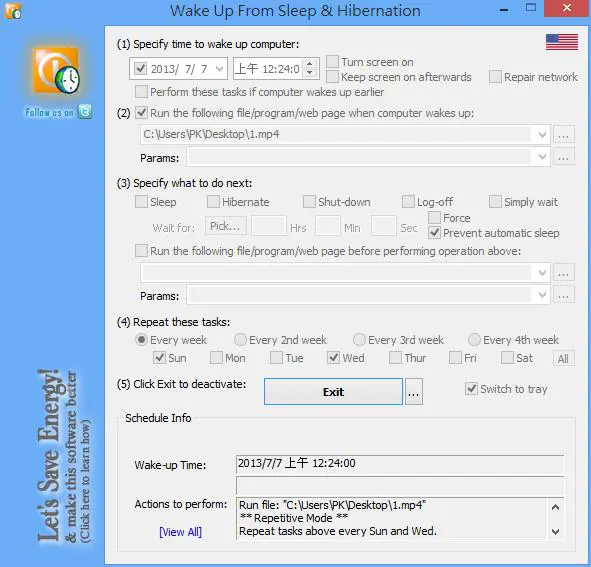Toggle the Hibernate checkbox

213,202
